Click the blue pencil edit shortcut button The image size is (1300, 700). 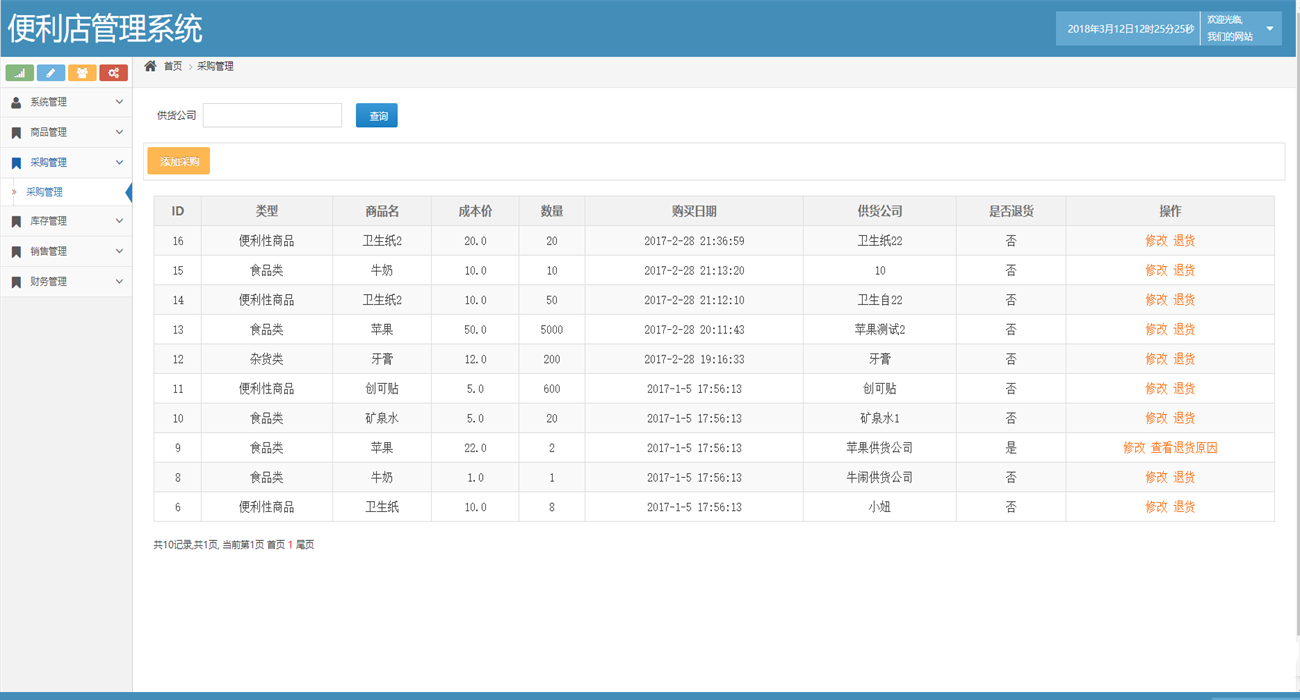click(51, 73)
